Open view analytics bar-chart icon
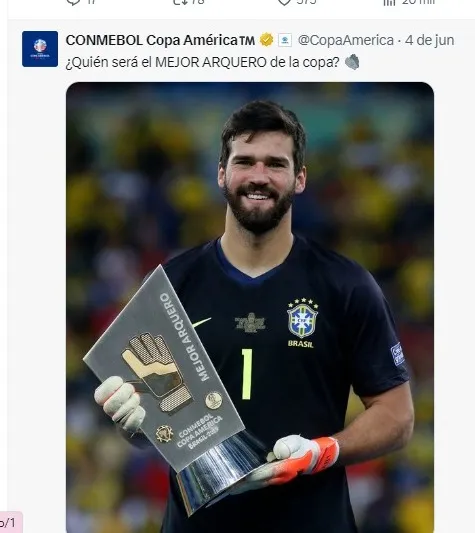 pyautogui.click(x=390, y=2)
